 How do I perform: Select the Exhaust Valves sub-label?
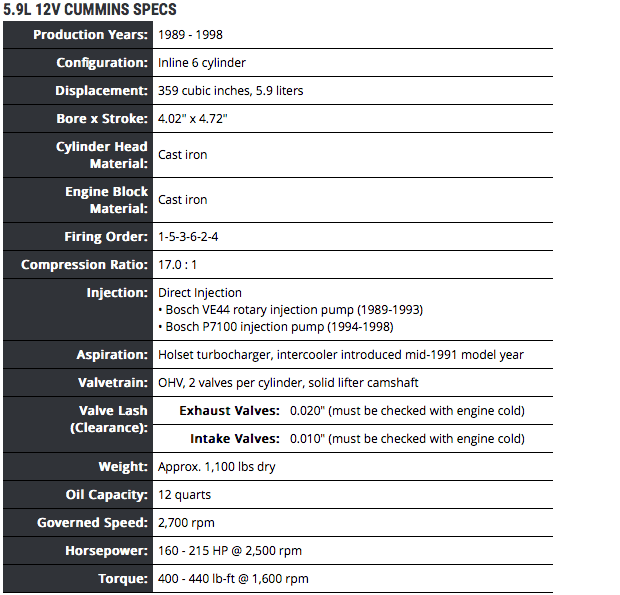[x=230, y=411]
